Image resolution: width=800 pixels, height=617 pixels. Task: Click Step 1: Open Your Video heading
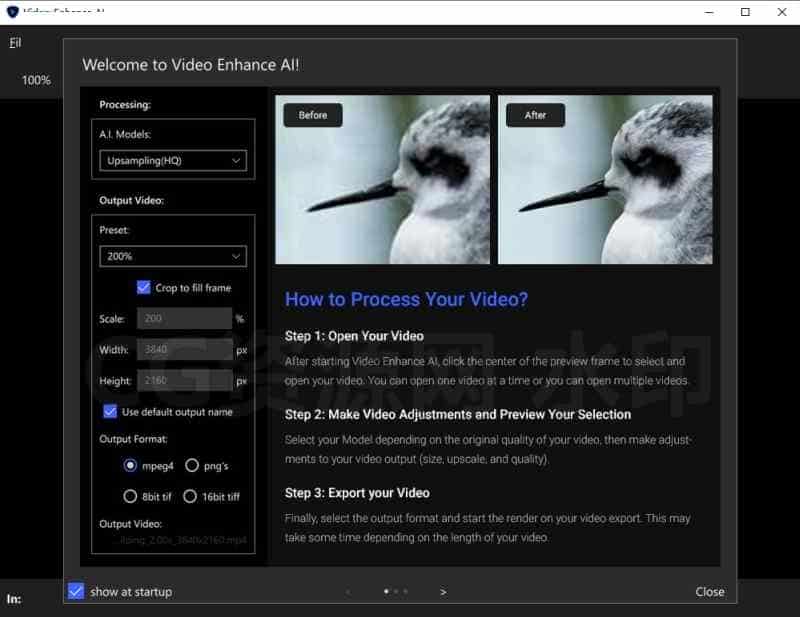354,336
